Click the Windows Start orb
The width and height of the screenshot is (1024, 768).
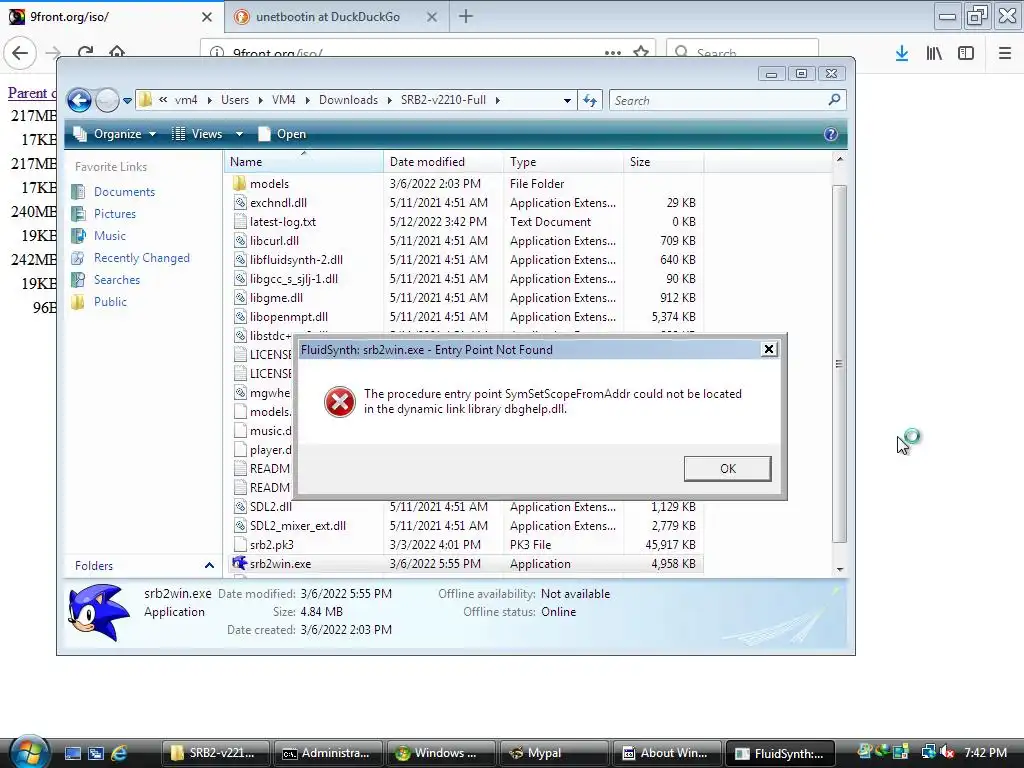coord(29,752)
